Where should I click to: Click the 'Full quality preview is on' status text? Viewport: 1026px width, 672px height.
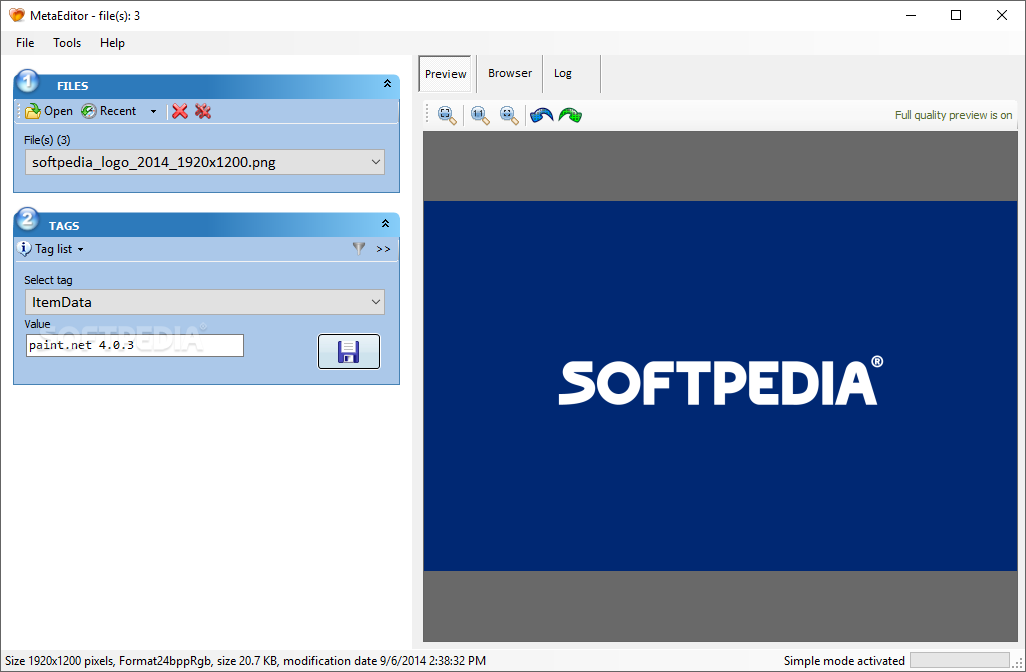953,115
